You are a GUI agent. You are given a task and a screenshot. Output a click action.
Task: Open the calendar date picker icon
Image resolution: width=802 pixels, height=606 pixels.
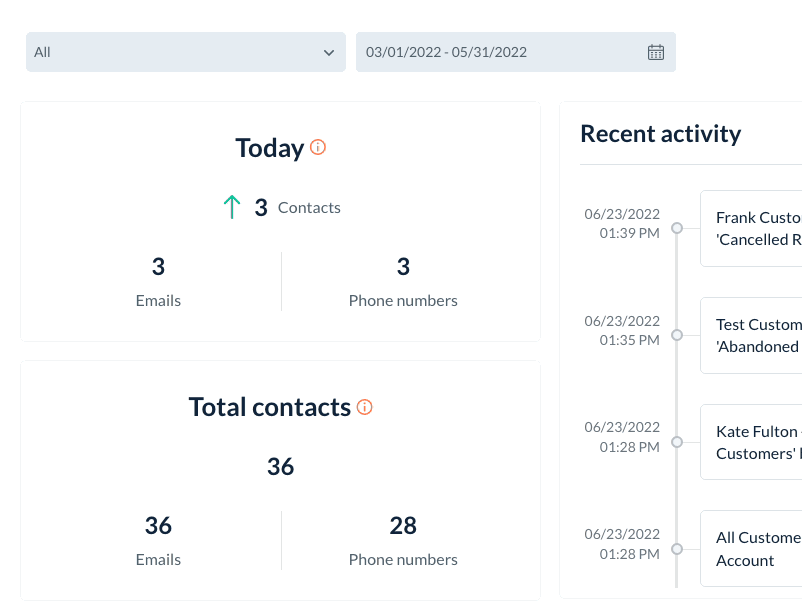coord(656,52)
